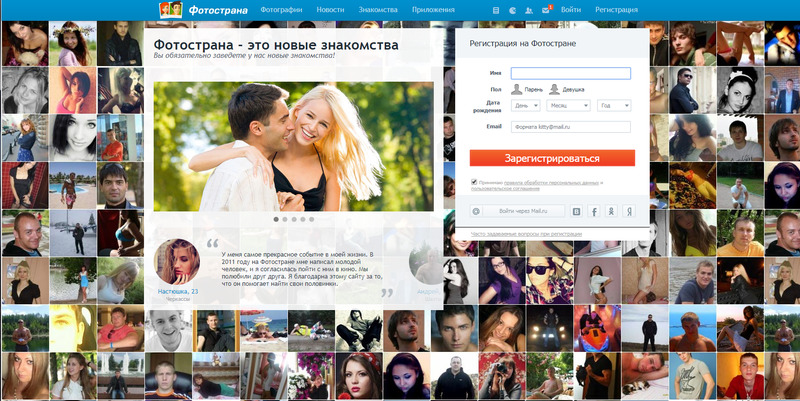Viewport: 800px width, 401px height.
Task: Click Войти in the header
Action: coord(570,10)
